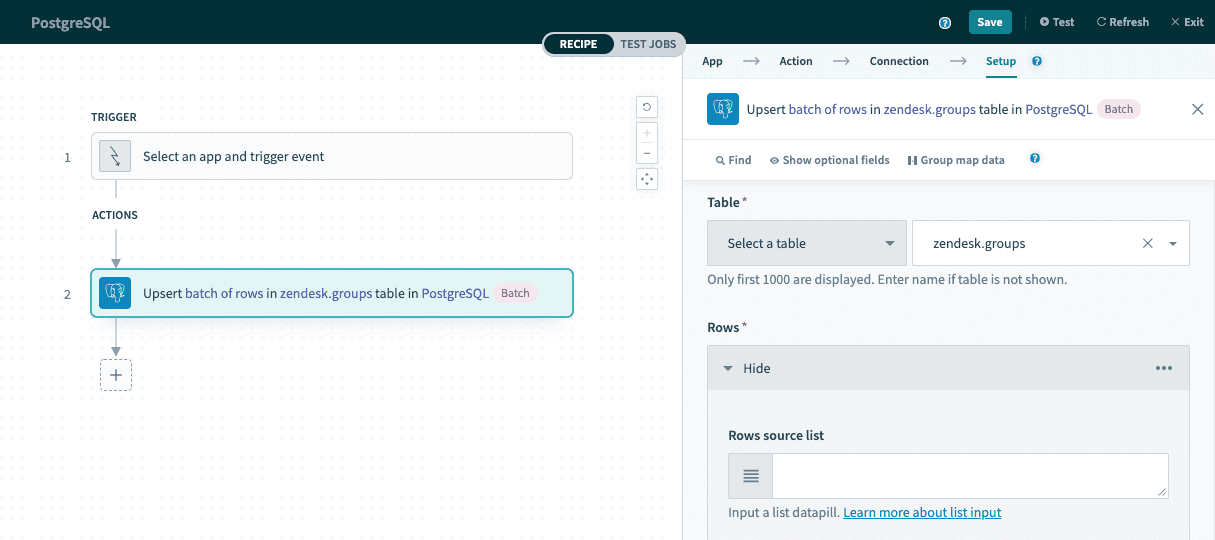This screenshot has width=1215, height=540.
Task: Collapse the Rows section with Hide
Action: point(746,368)
